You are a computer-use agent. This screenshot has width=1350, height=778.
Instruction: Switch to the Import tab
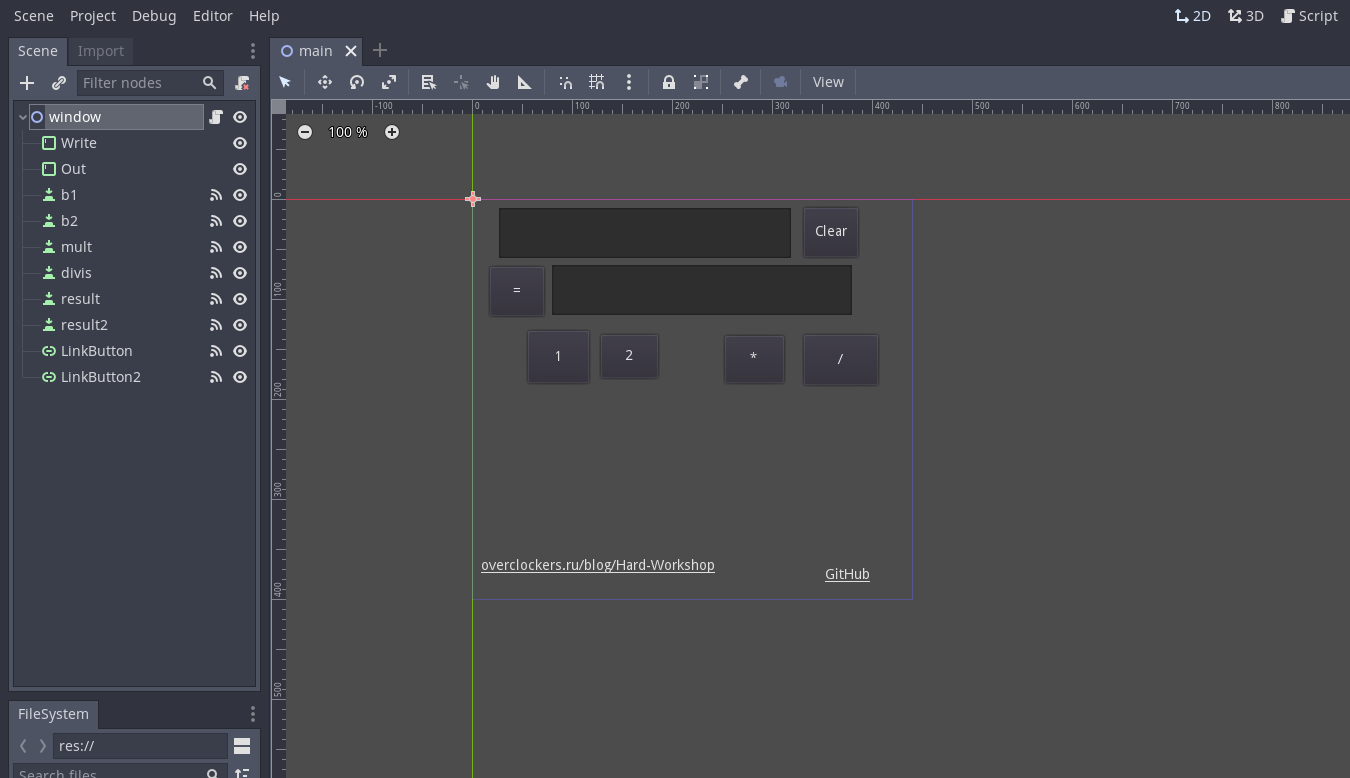(101, 51)
